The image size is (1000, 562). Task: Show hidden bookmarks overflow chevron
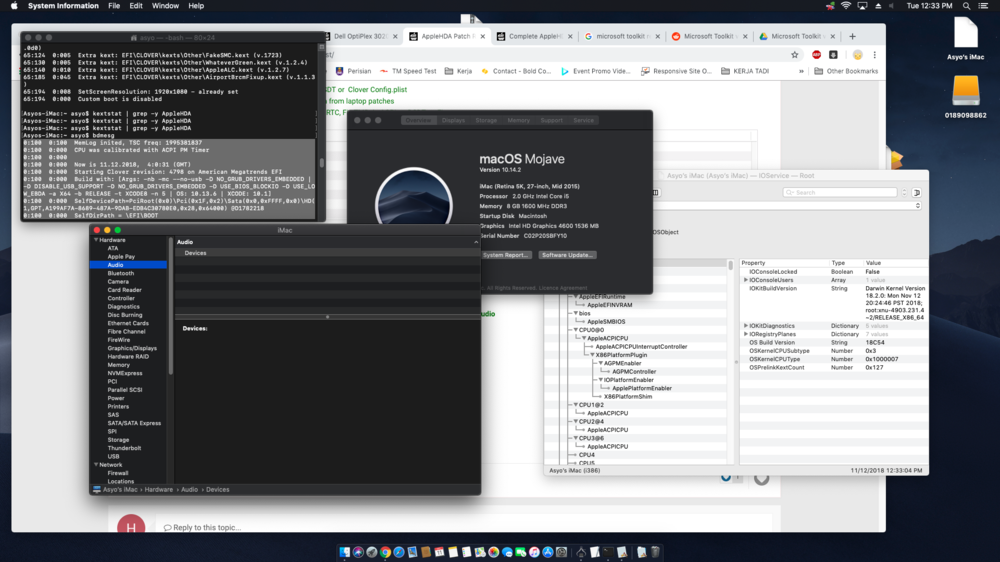point(801,71)
